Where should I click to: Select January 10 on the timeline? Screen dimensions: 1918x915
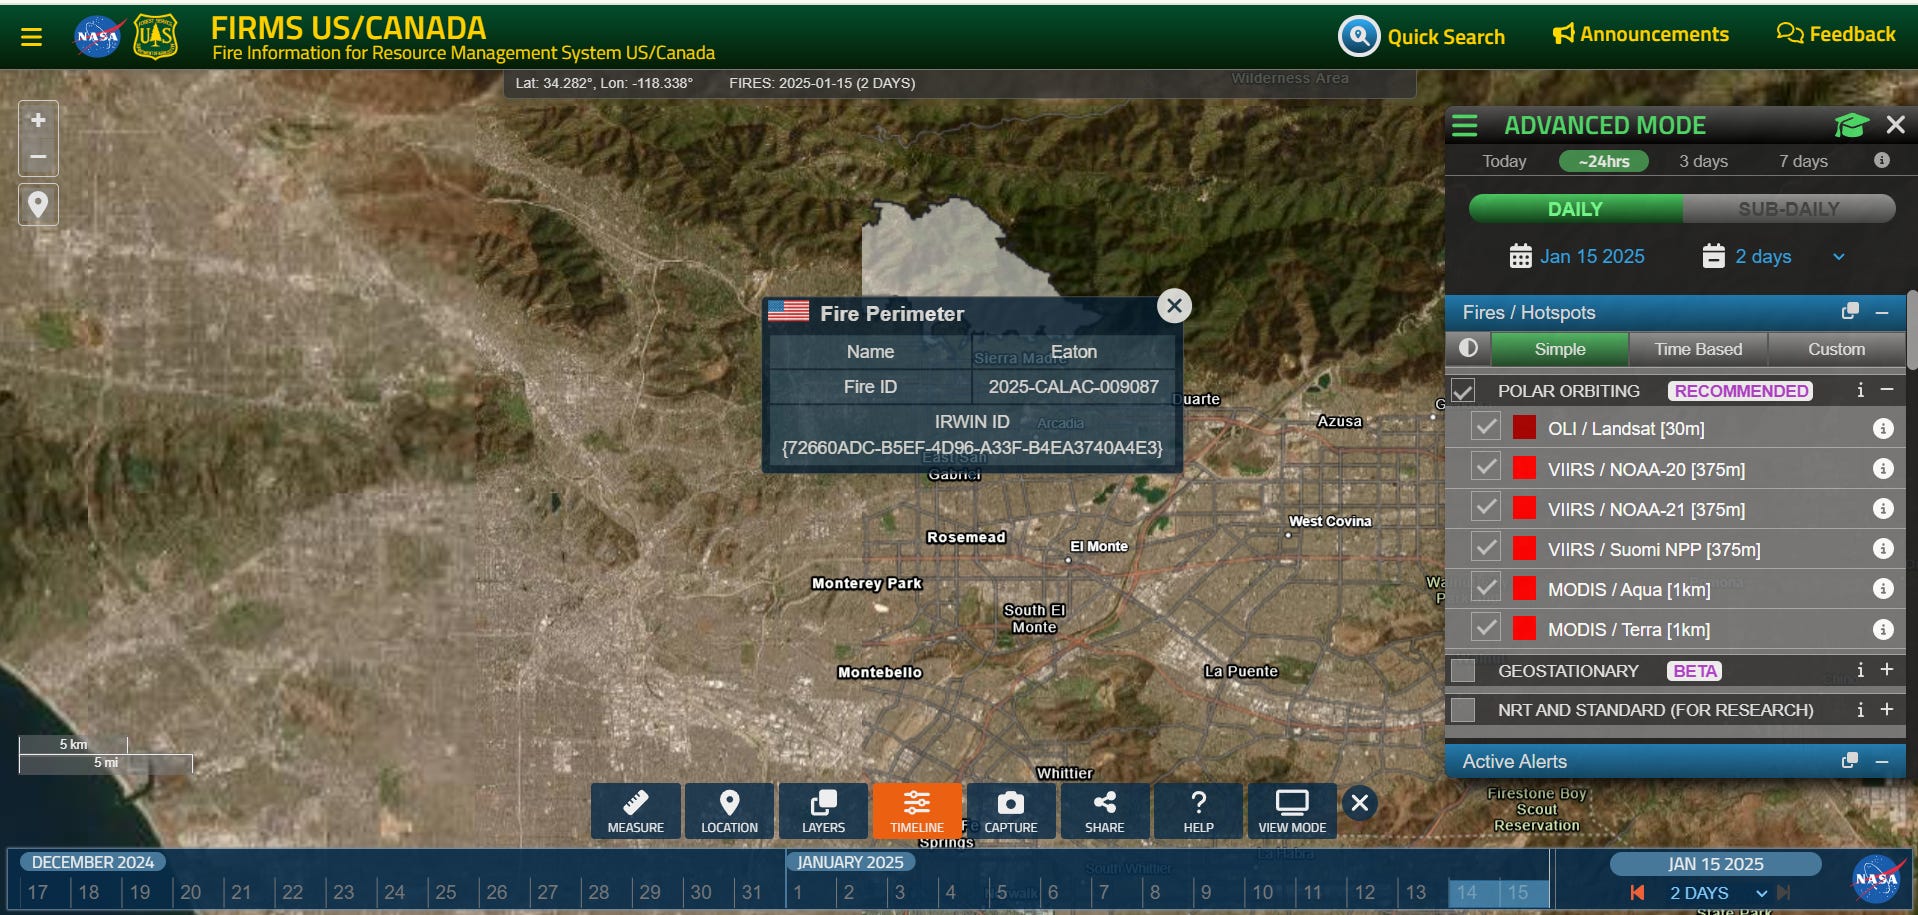(1263, 892)
